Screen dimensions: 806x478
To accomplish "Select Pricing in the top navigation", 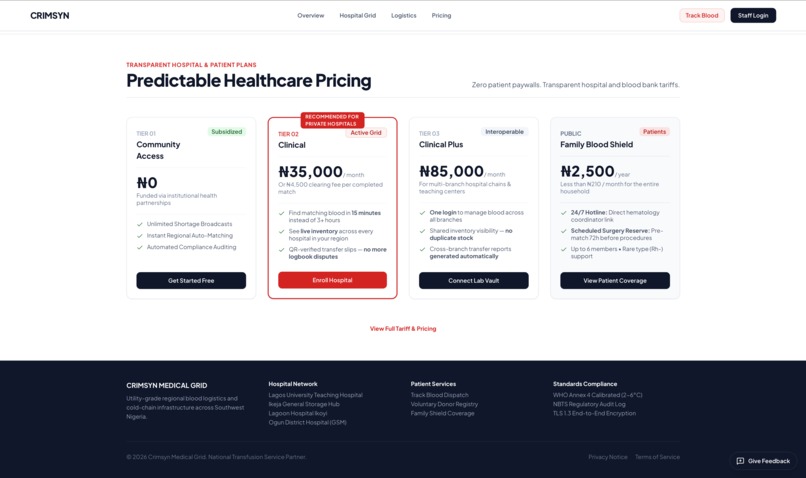I will [x=441, y=15].
